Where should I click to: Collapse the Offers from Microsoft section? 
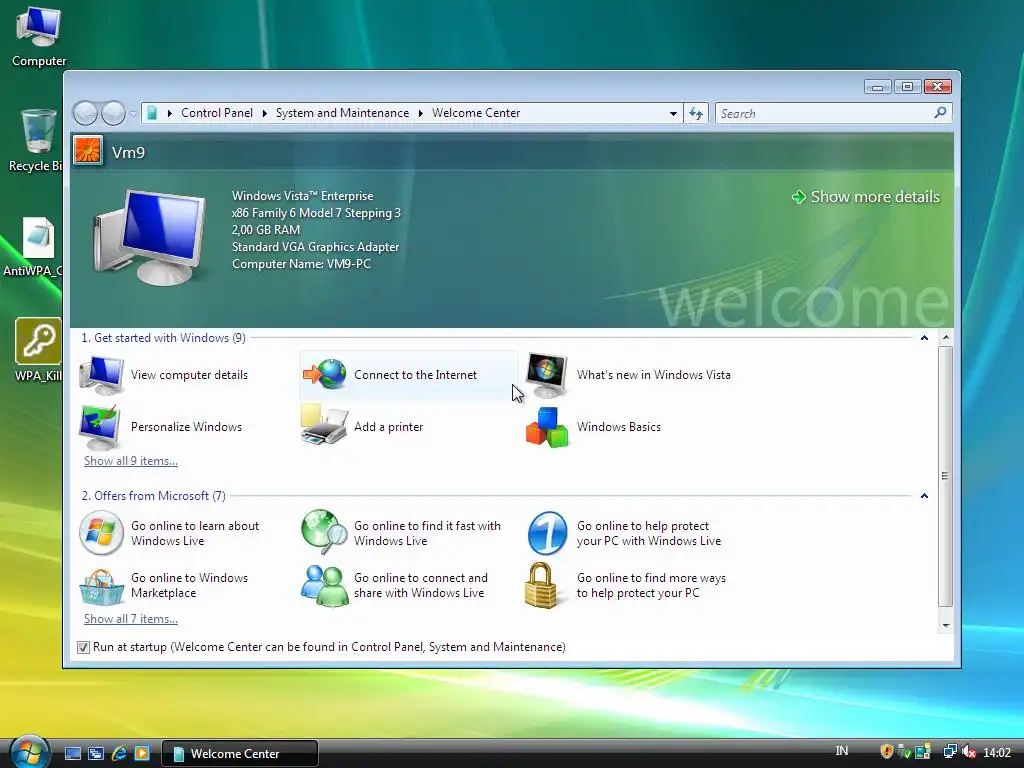(x=924, y=496)
